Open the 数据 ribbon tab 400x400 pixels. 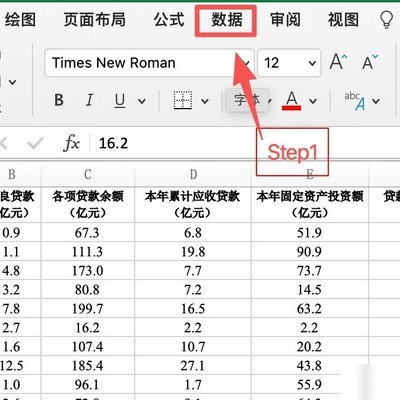pos(227,19)
